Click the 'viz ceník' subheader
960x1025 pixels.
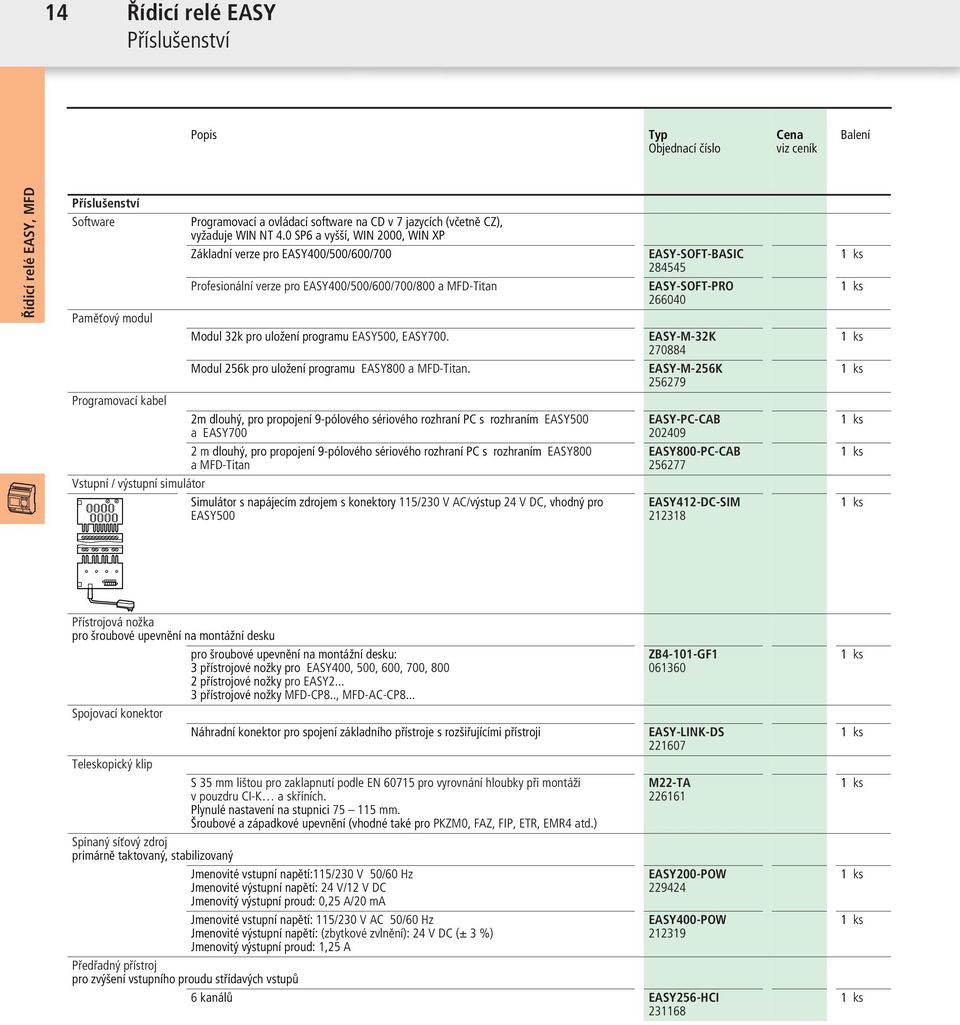tap(797, 148)
